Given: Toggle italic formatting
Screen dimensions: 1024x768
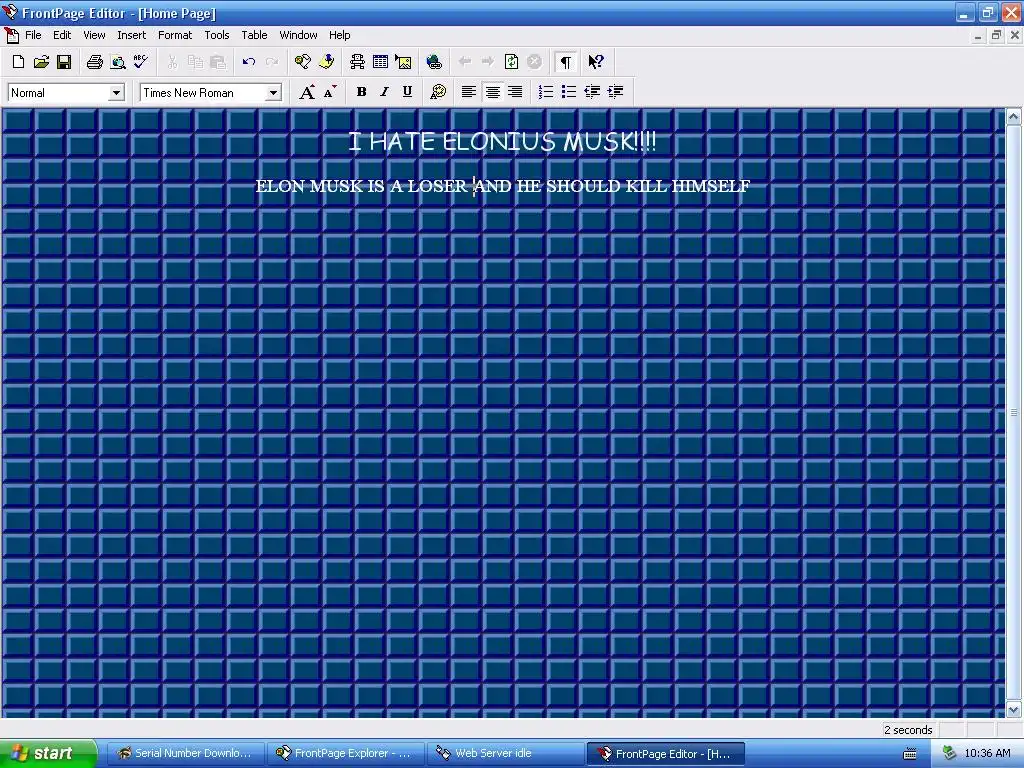Looking at the screenshot, I should [384, 92].
